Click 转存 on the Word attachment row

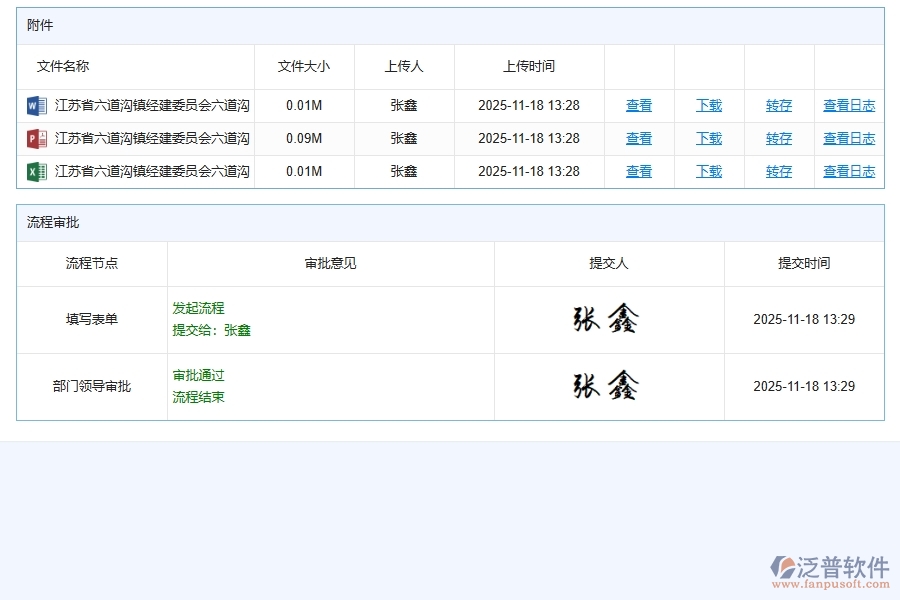pos(778,105)
